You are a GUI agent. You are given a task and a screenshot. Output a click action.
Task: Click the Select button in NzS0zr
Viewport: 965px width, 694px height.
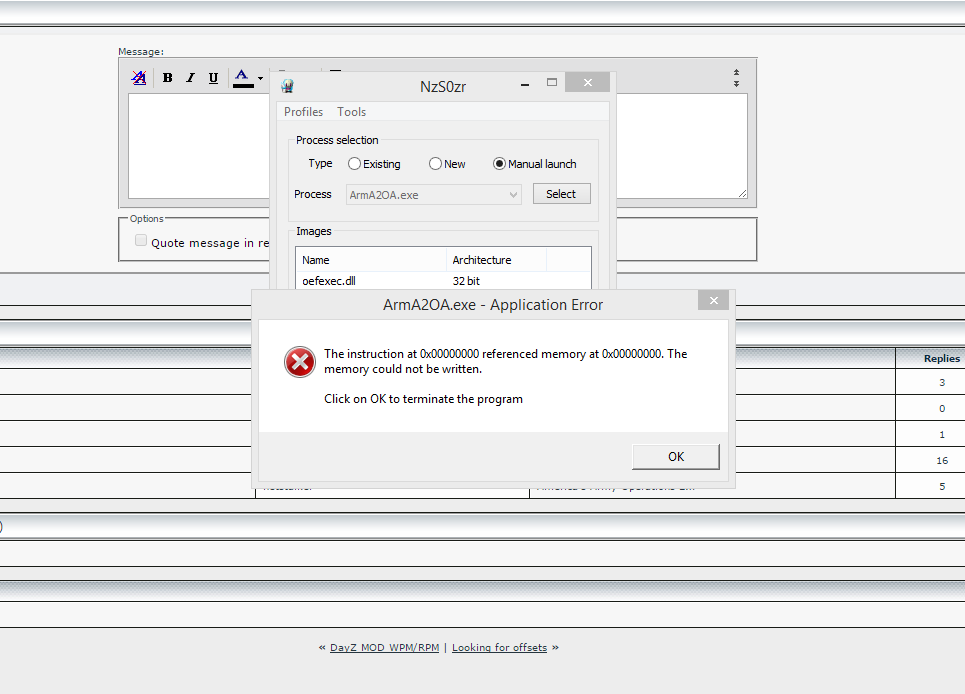point(561,194)
